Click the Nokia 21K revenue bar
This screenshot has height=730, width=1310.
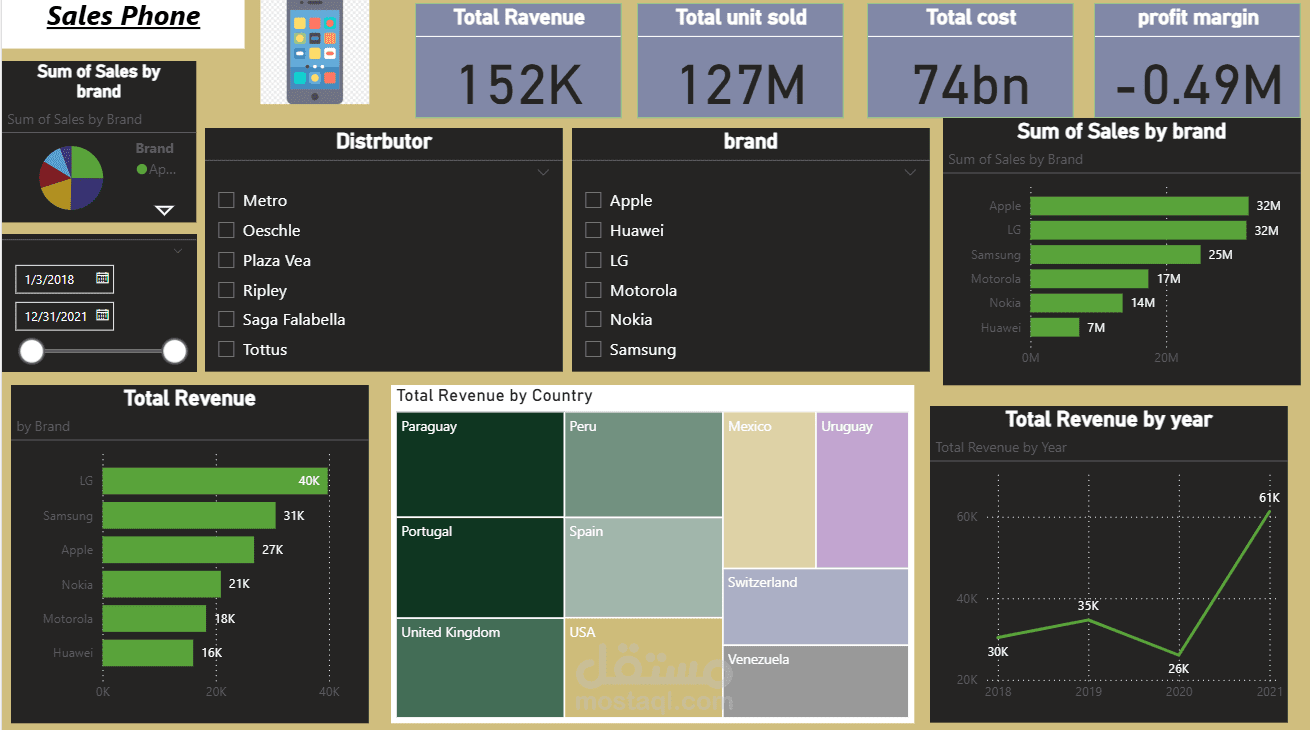[x=162, y=584]
